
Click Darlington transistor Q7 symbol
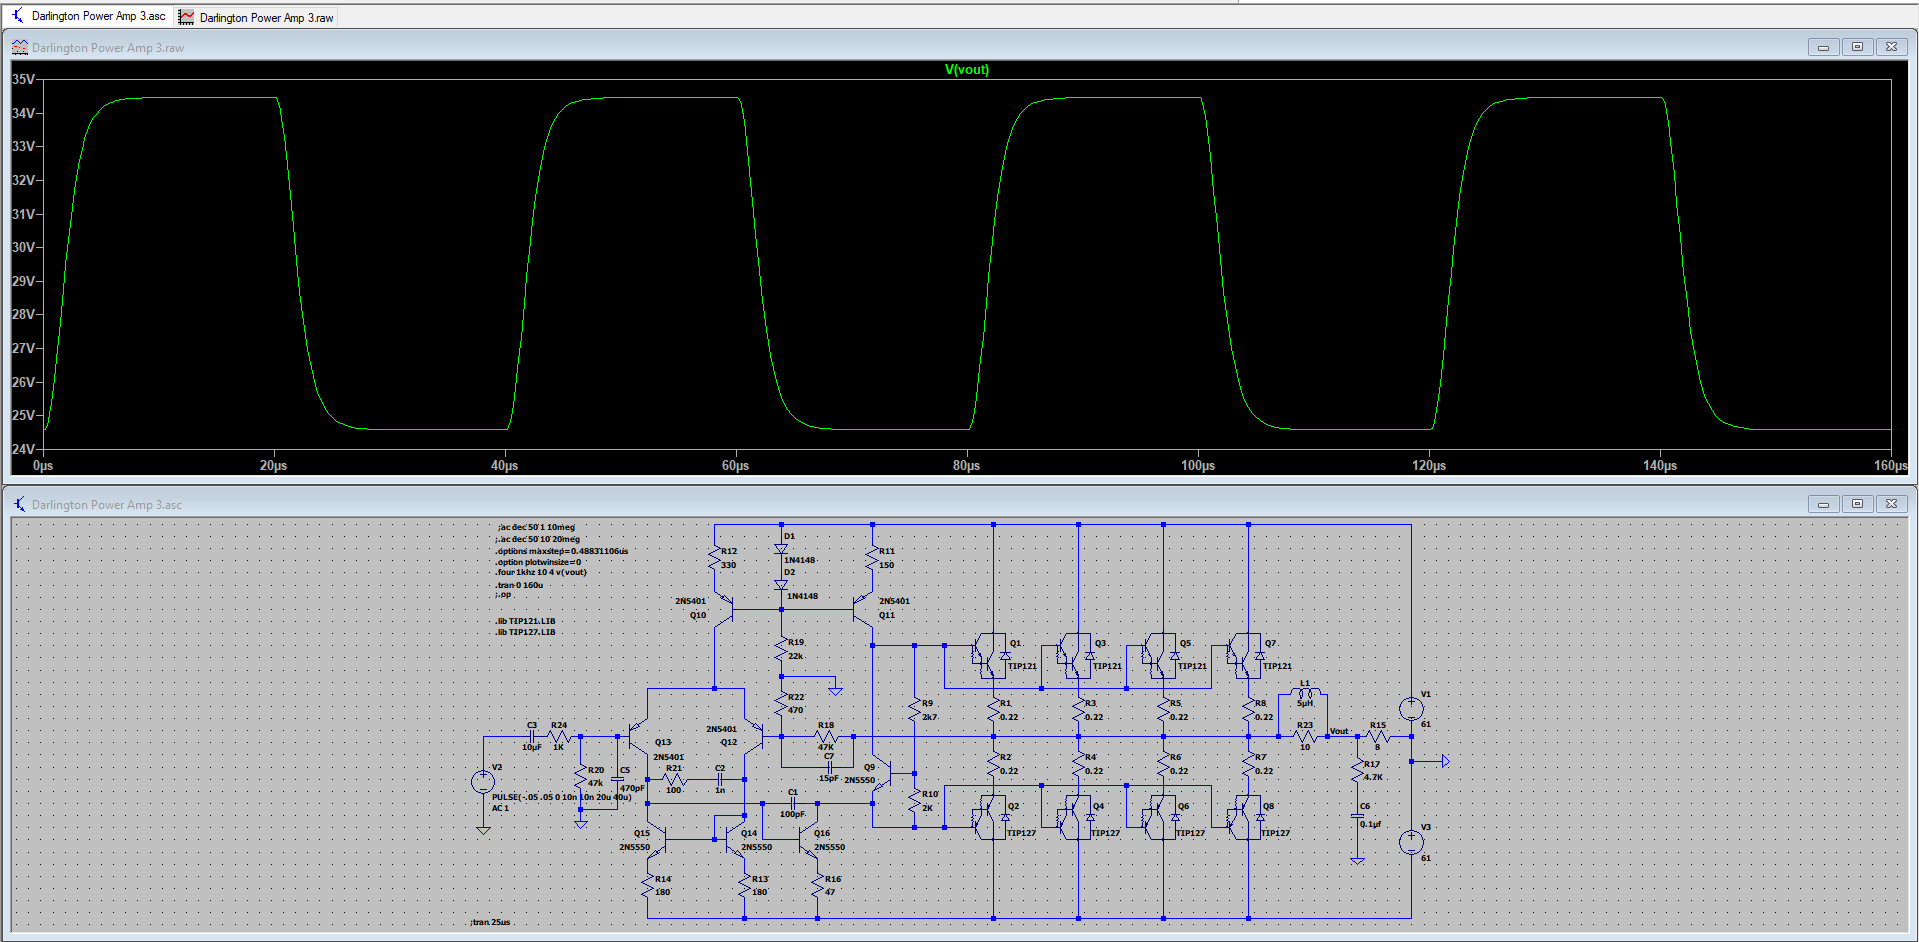[x=1245, y=656]
